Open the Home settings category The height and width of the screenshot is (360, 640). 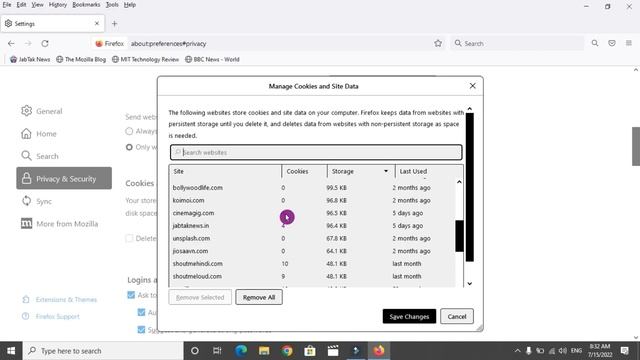point(39,133)
